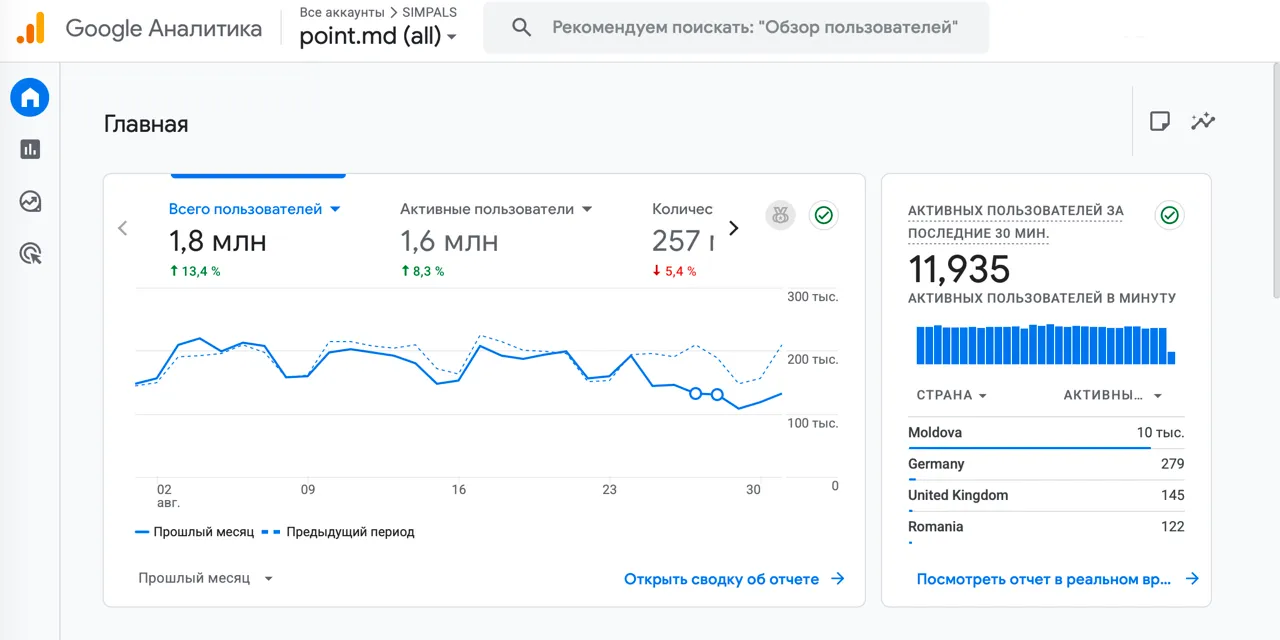Open the point.md (all) property selector
This screenshot has height=640, width=1280.
coord(378,37)
